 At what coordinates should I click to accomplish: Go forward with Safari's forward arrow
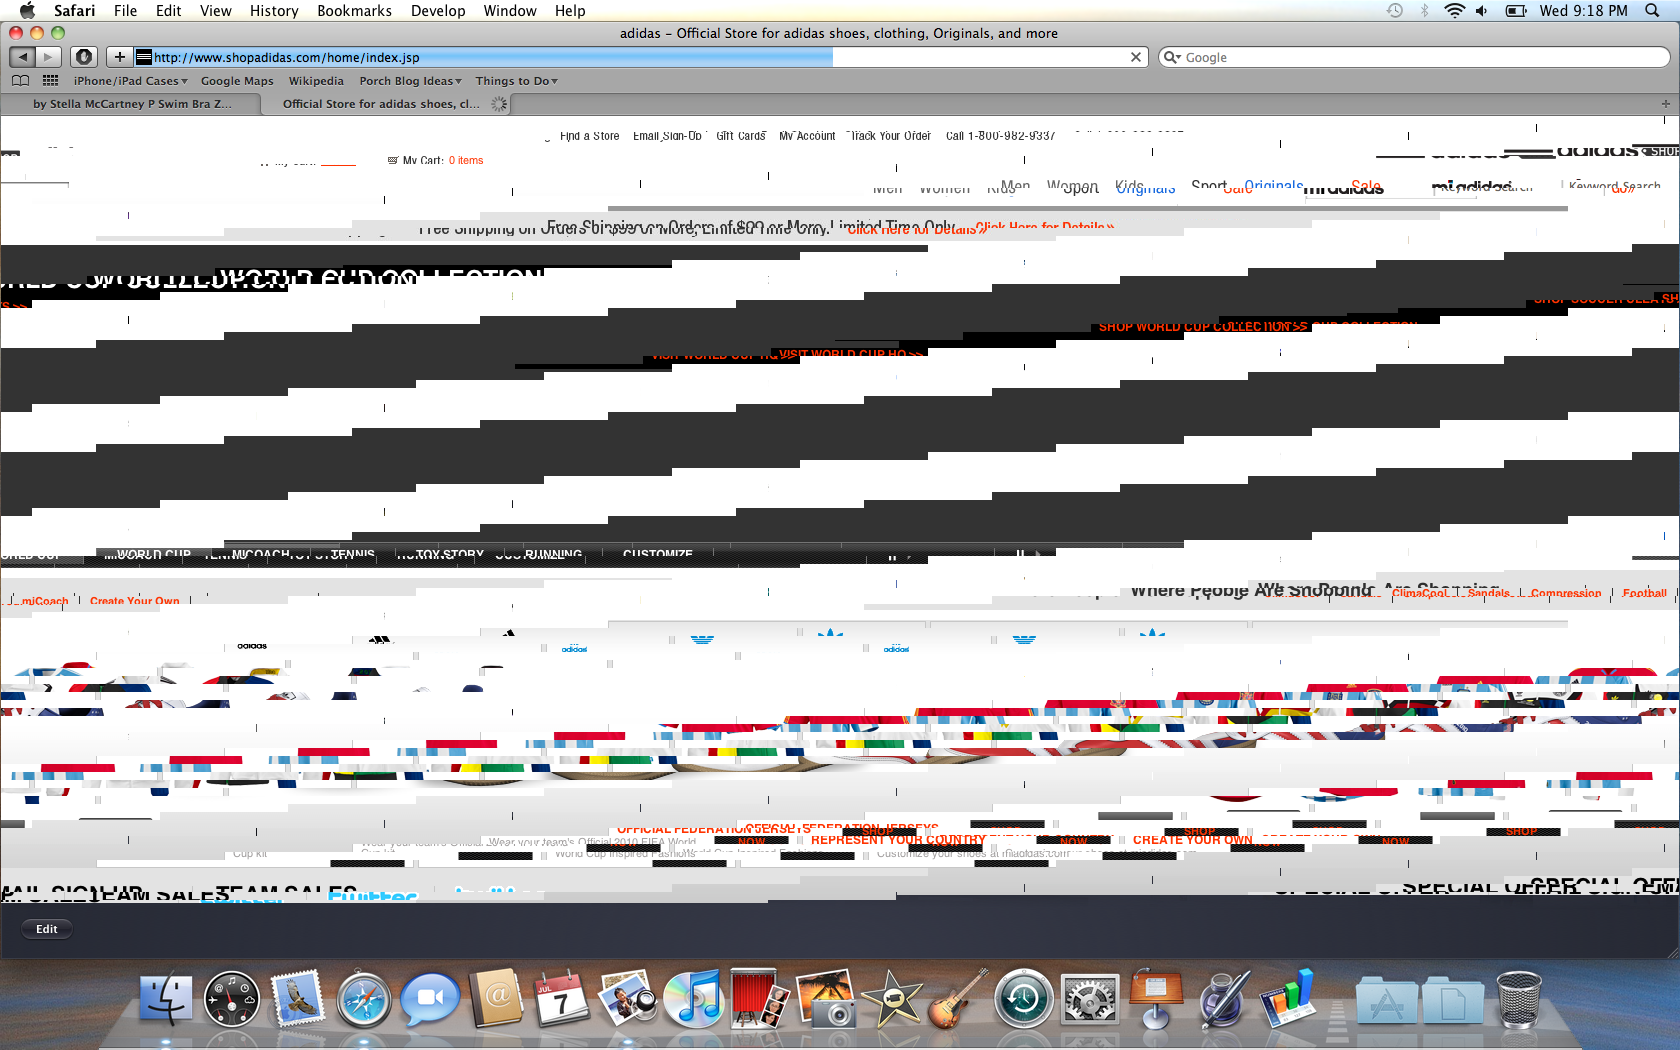click(x=49, y=57)
